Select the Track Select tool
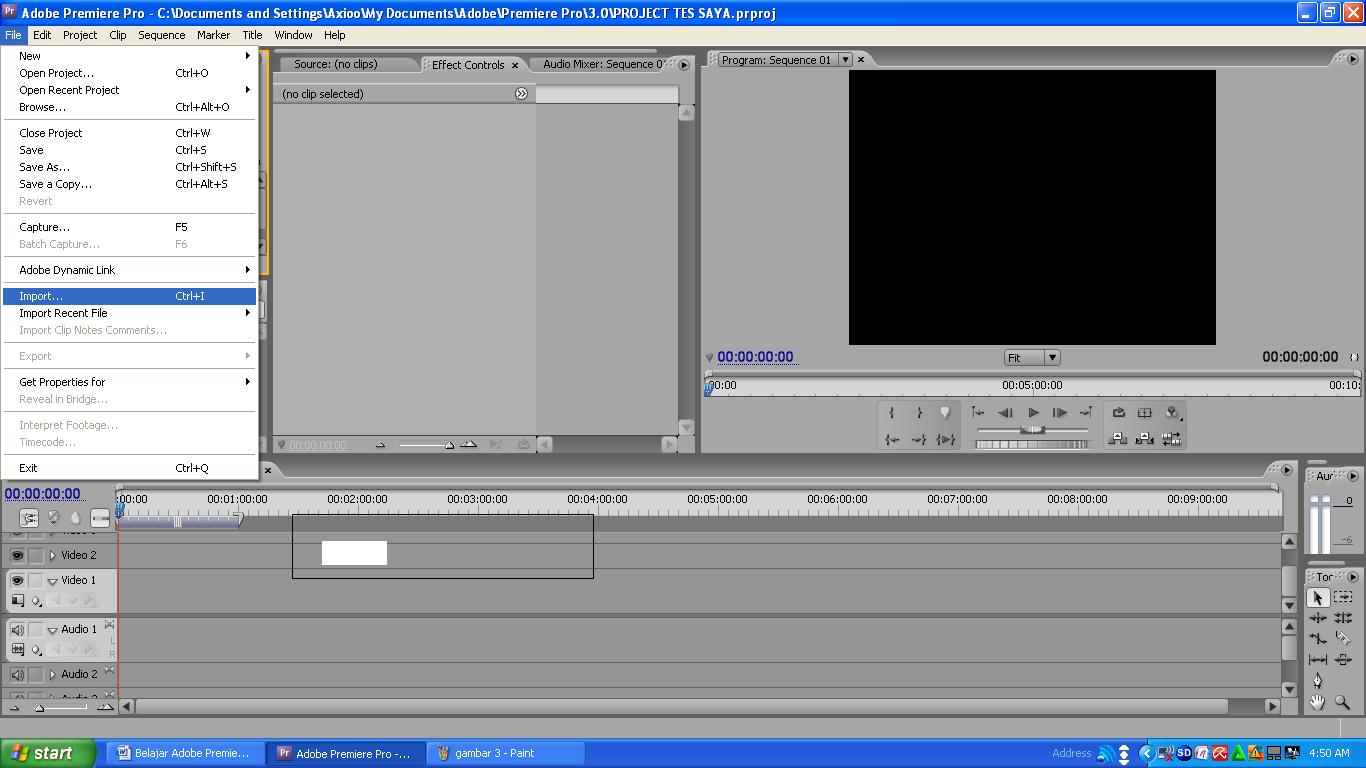Viewport: 1366px width, 768px height. coord(1343,597)
